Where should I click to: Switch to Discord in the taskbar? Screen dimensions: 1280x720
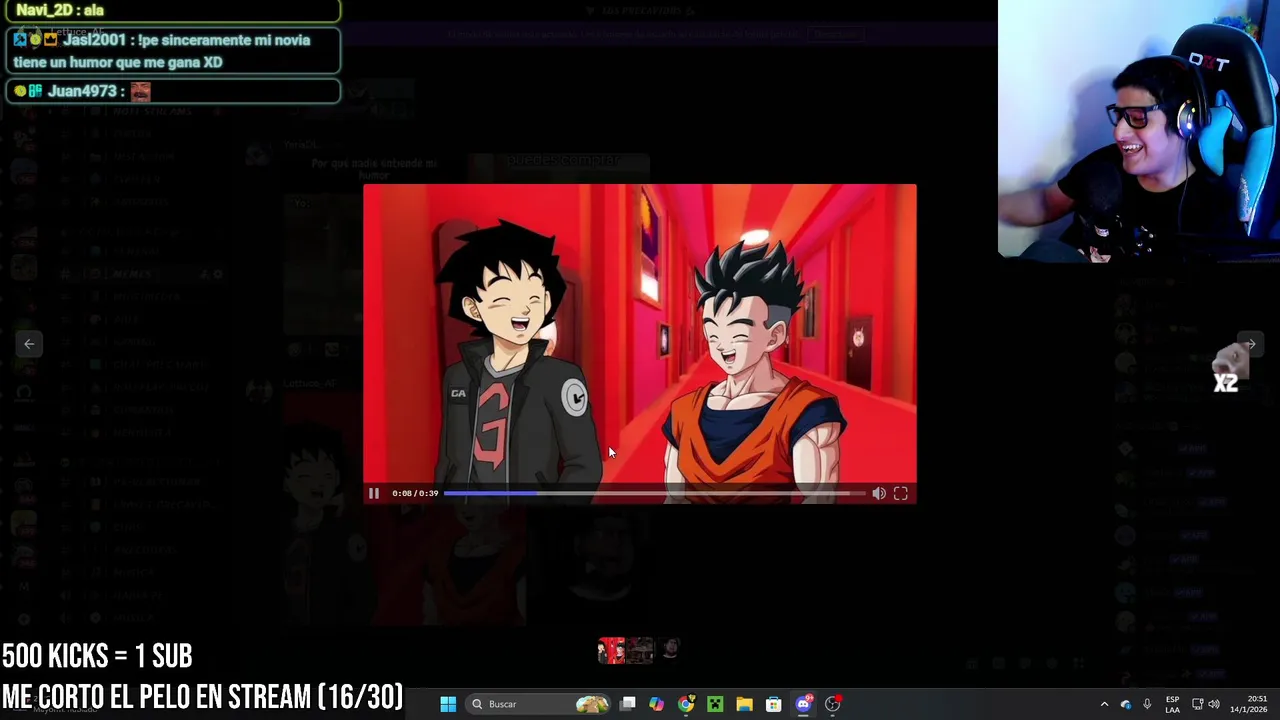point(803,704)
